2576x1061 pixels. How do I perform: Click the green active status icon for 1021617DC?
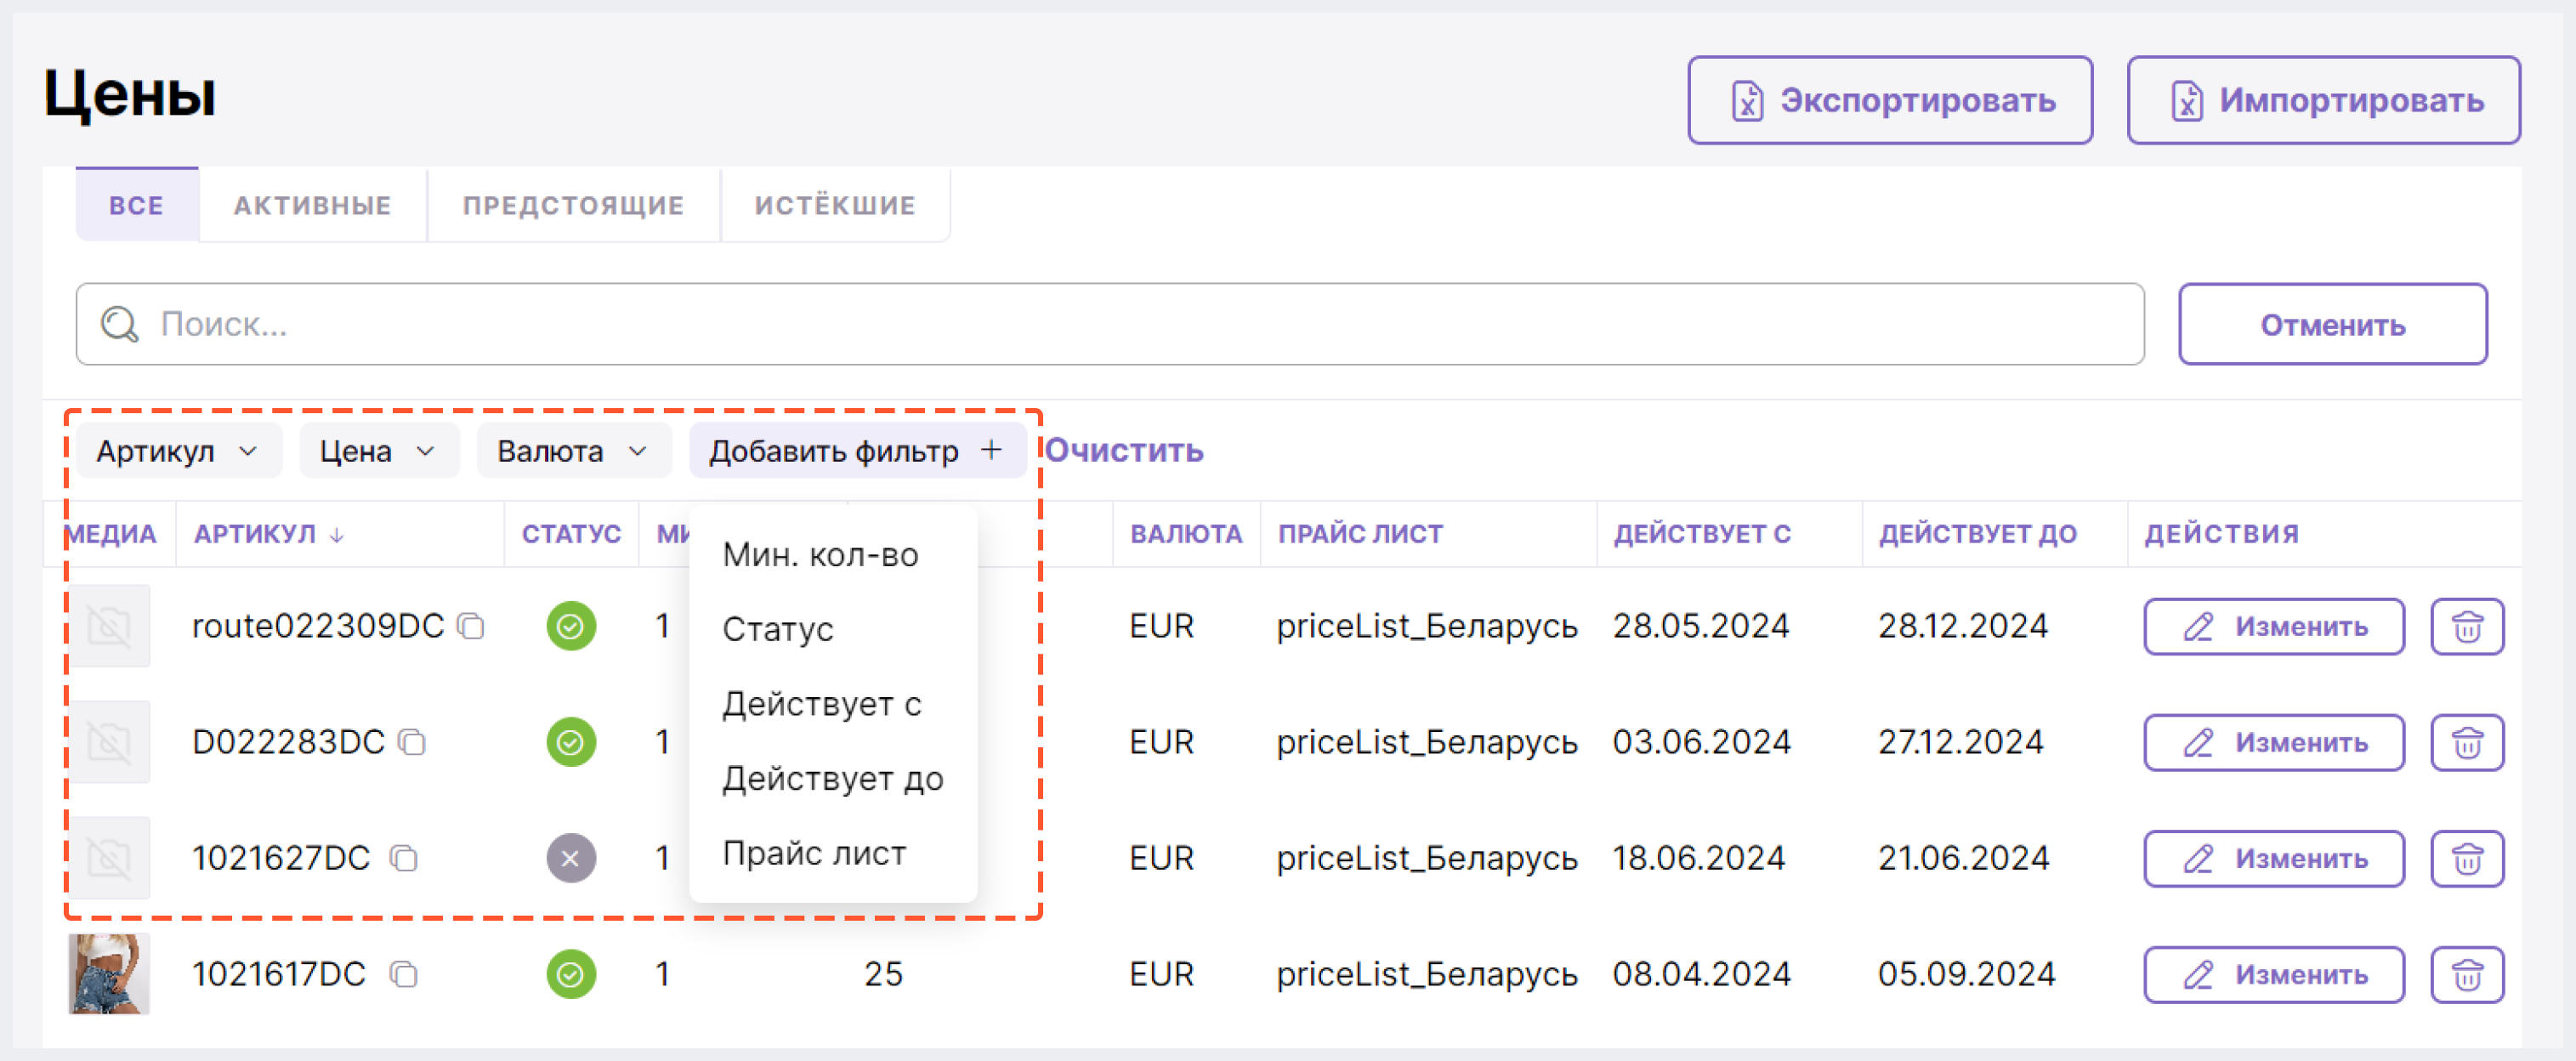(x=571, y=974)
